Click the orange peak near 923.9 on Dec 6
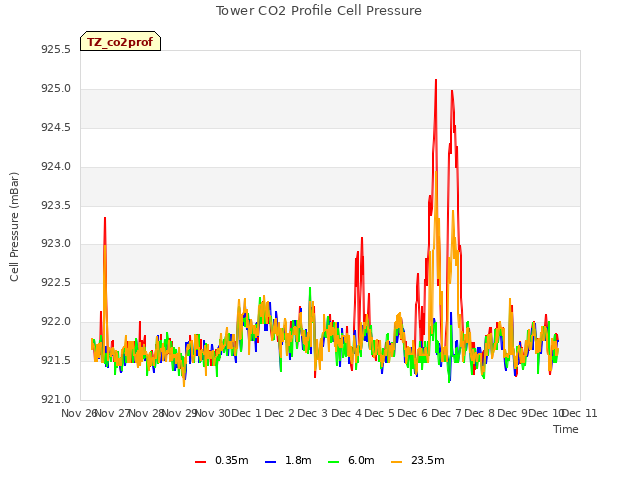This screenshot has height=480, width=640. tap(436, 172)
